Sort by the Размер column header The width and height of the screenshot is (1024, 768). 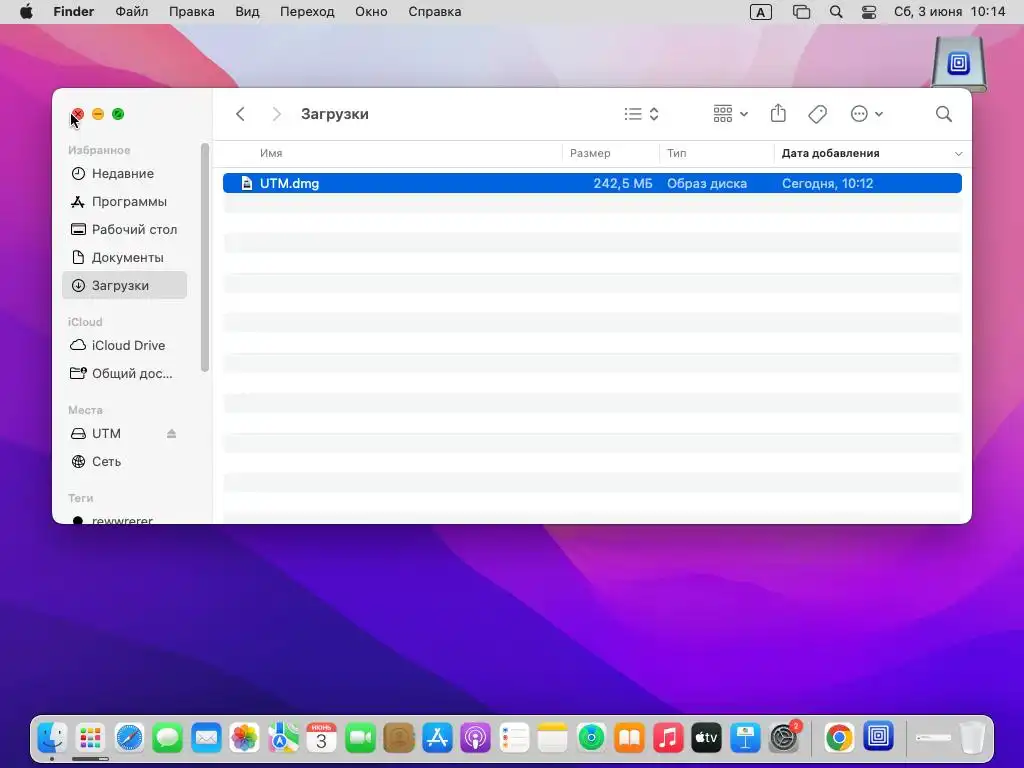click(590, 153)
